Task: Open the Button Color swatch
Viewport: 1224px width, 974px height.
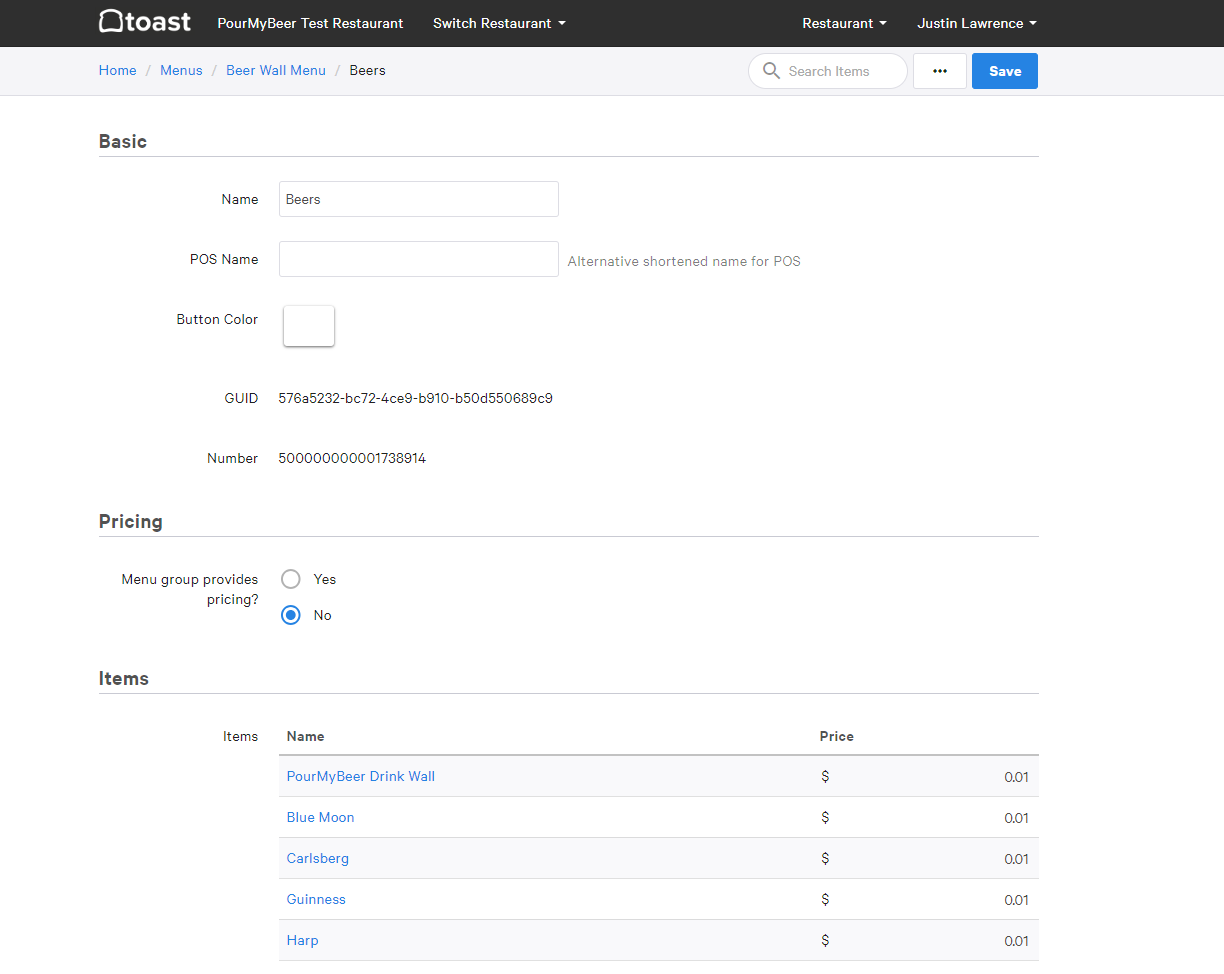Action: pos(309,326)
